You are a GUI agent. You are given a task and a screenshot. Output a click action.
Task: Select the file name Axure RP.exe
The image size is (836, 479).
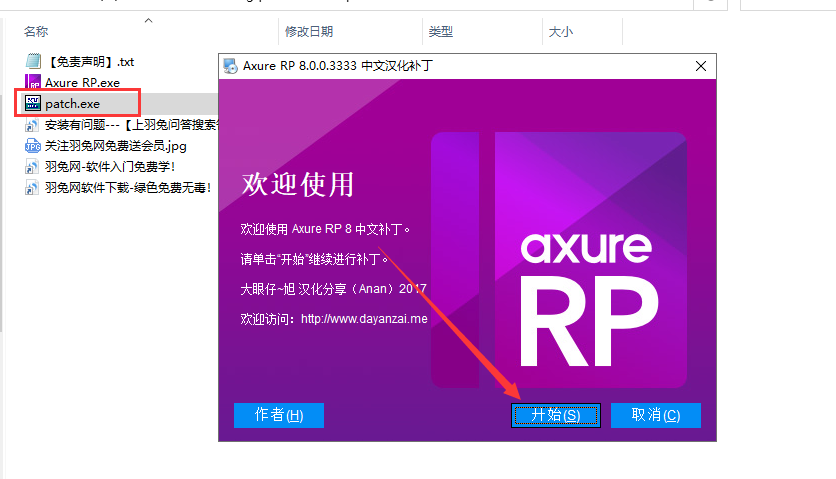click(83, 83)
